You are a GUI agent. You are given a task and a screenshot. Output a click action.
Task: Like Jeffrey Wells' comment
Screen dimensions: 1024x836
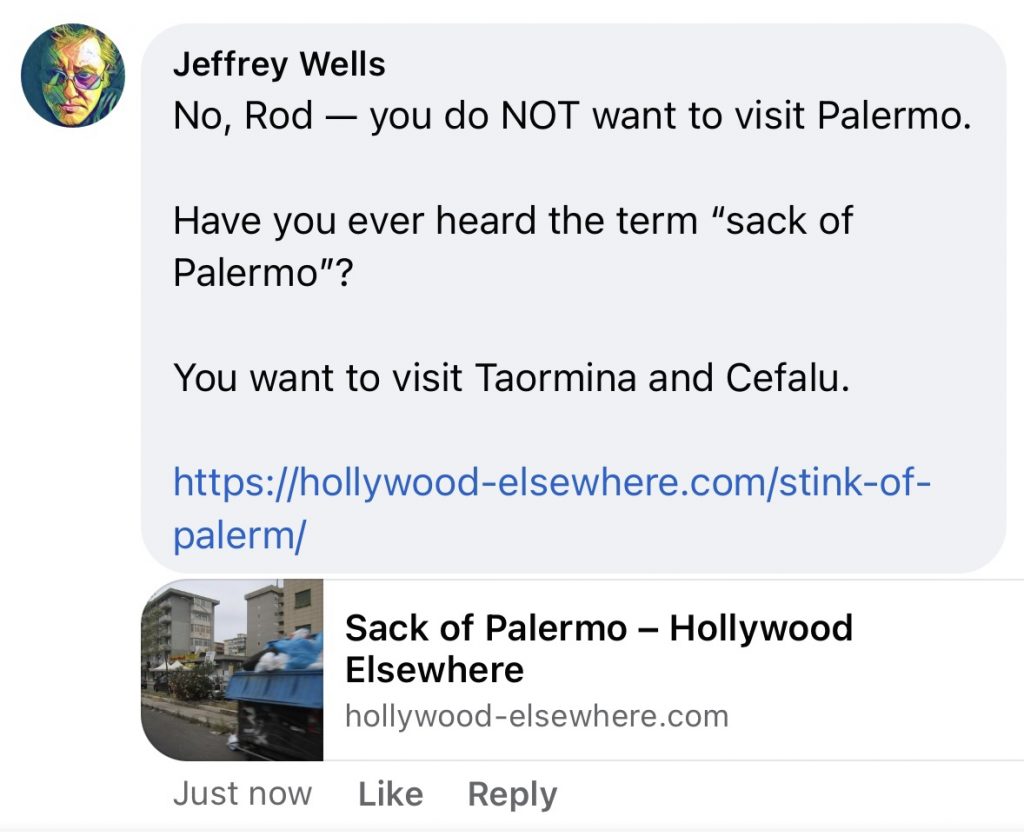pos(390,794)
